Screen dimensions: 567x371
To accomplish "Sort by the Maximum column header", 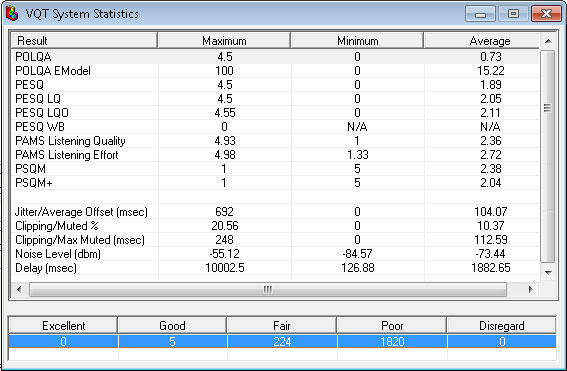I will [x=224, y=40].
